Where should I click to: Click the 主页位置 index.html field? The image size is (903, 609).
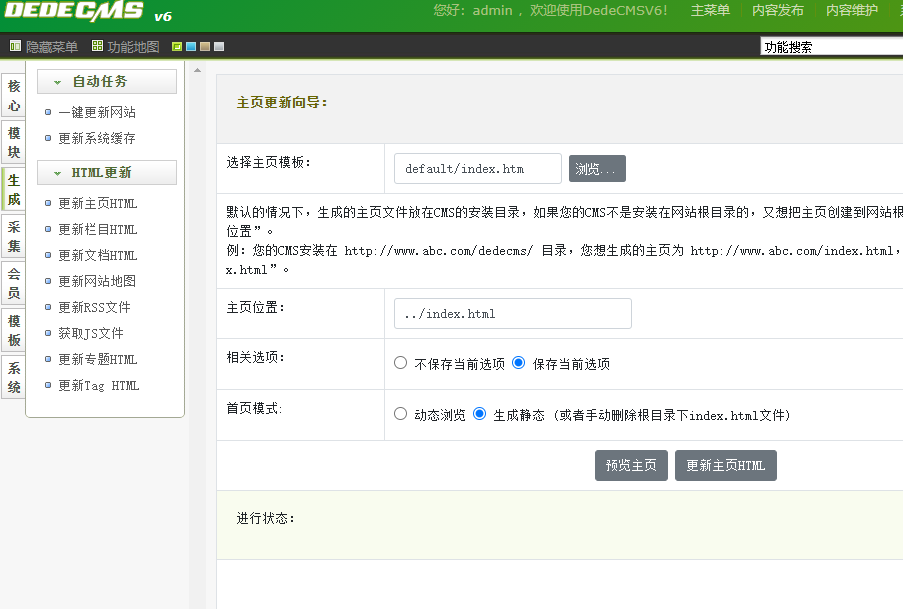[513, 313]
